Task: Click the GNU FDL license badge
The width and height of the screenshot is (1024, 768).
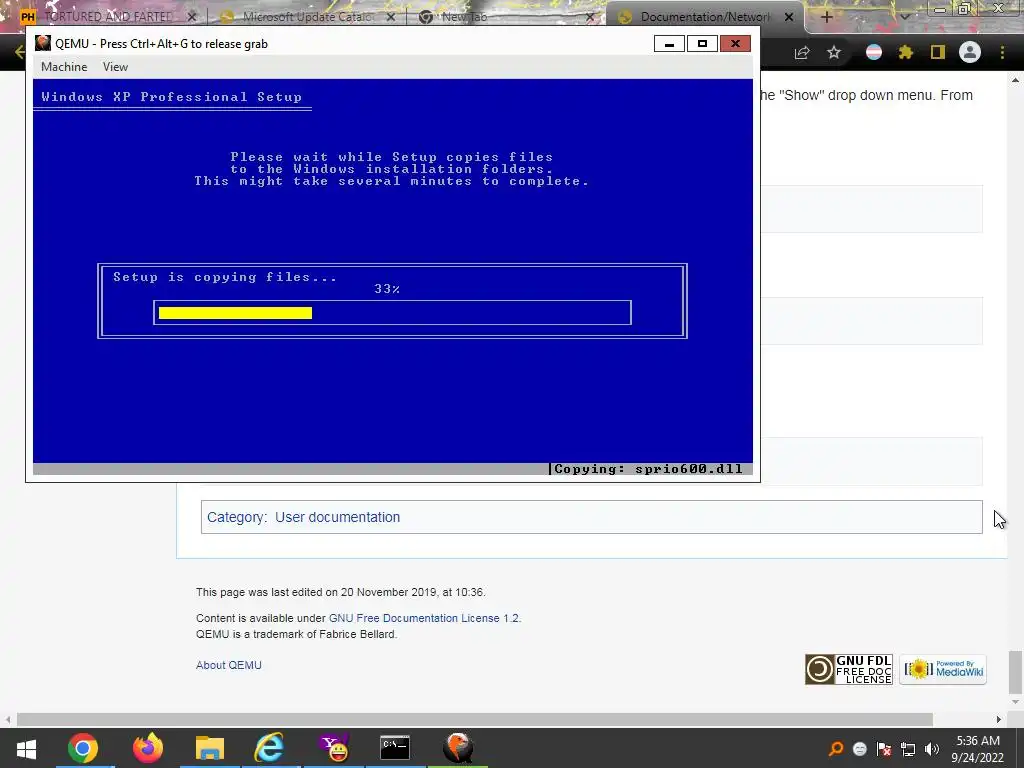Action: 848,669
